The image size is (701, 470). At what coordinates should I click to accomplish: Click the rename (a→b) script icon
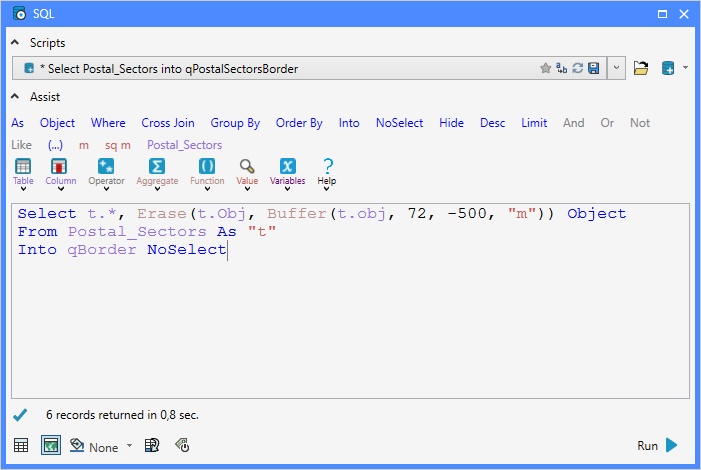click(562, 68)
